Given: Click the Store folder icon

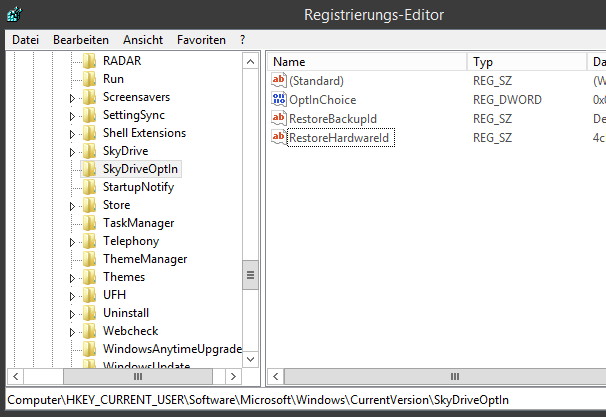Looking at the screenshot, I should point(90,205).
